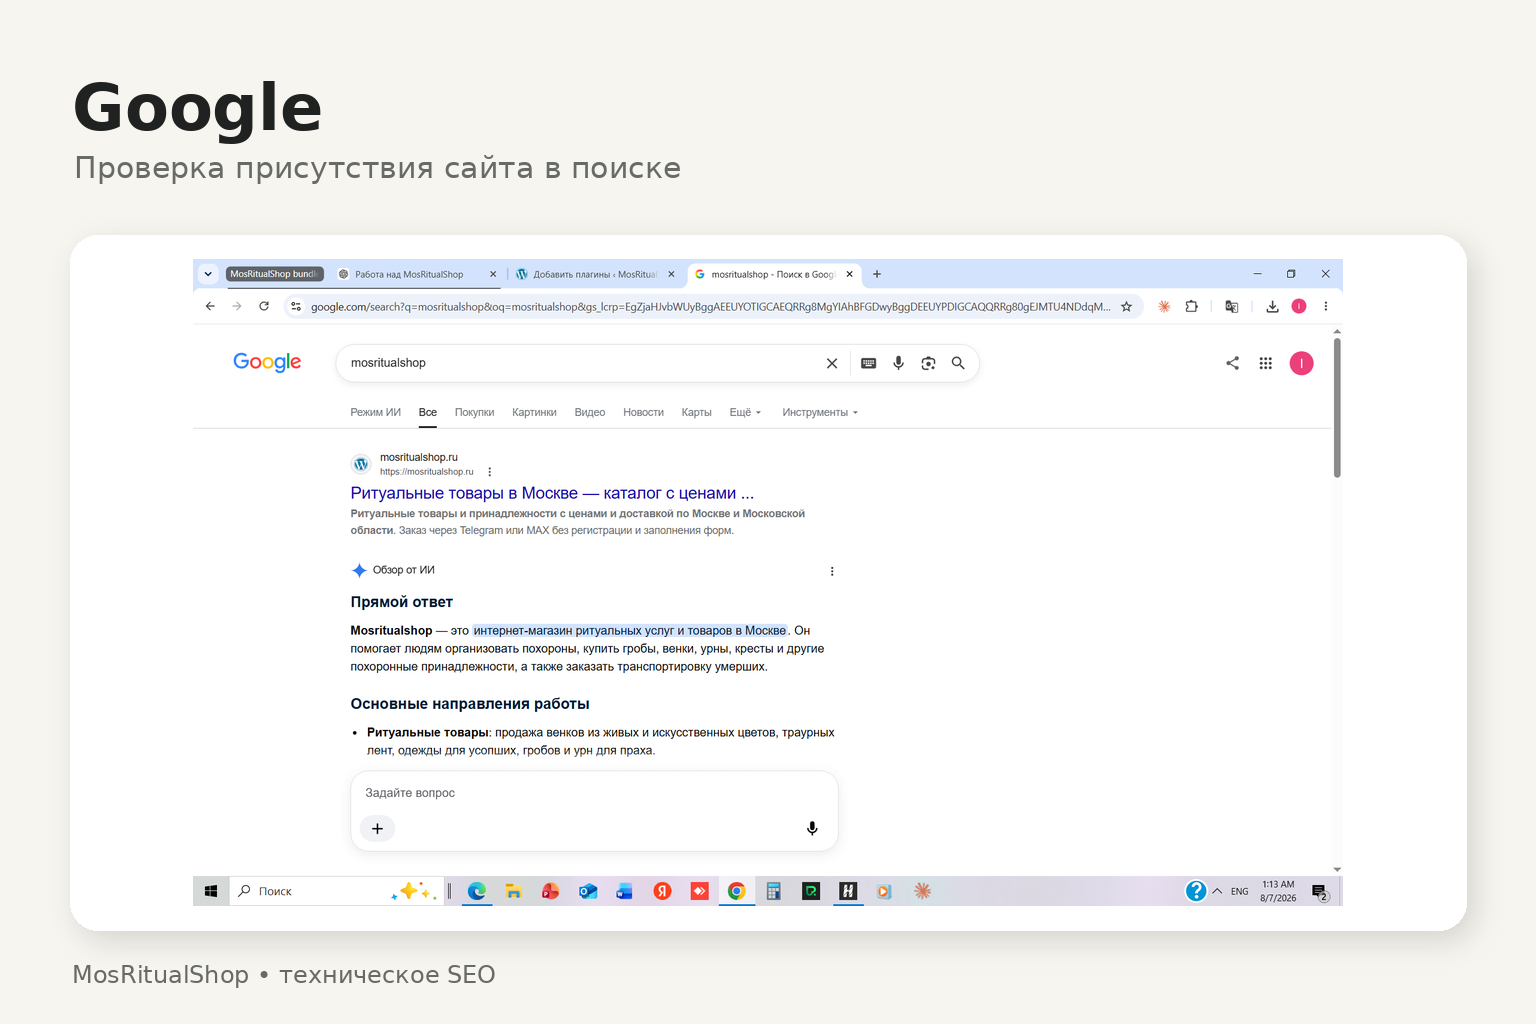The height and width of the screenshot is (1024, 1536).
Task: Click the browser address bar URL
Action: click(x=710, y=307)
